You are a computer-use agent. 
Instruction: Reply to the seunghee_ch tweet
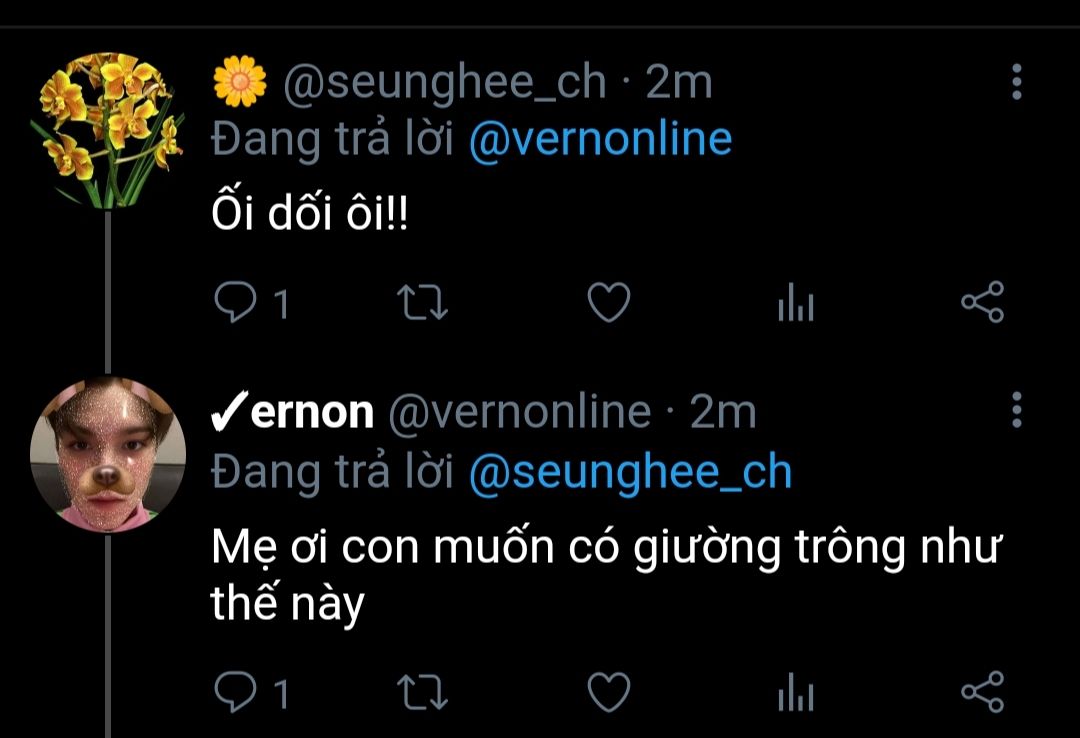click(x=235, y=304)
